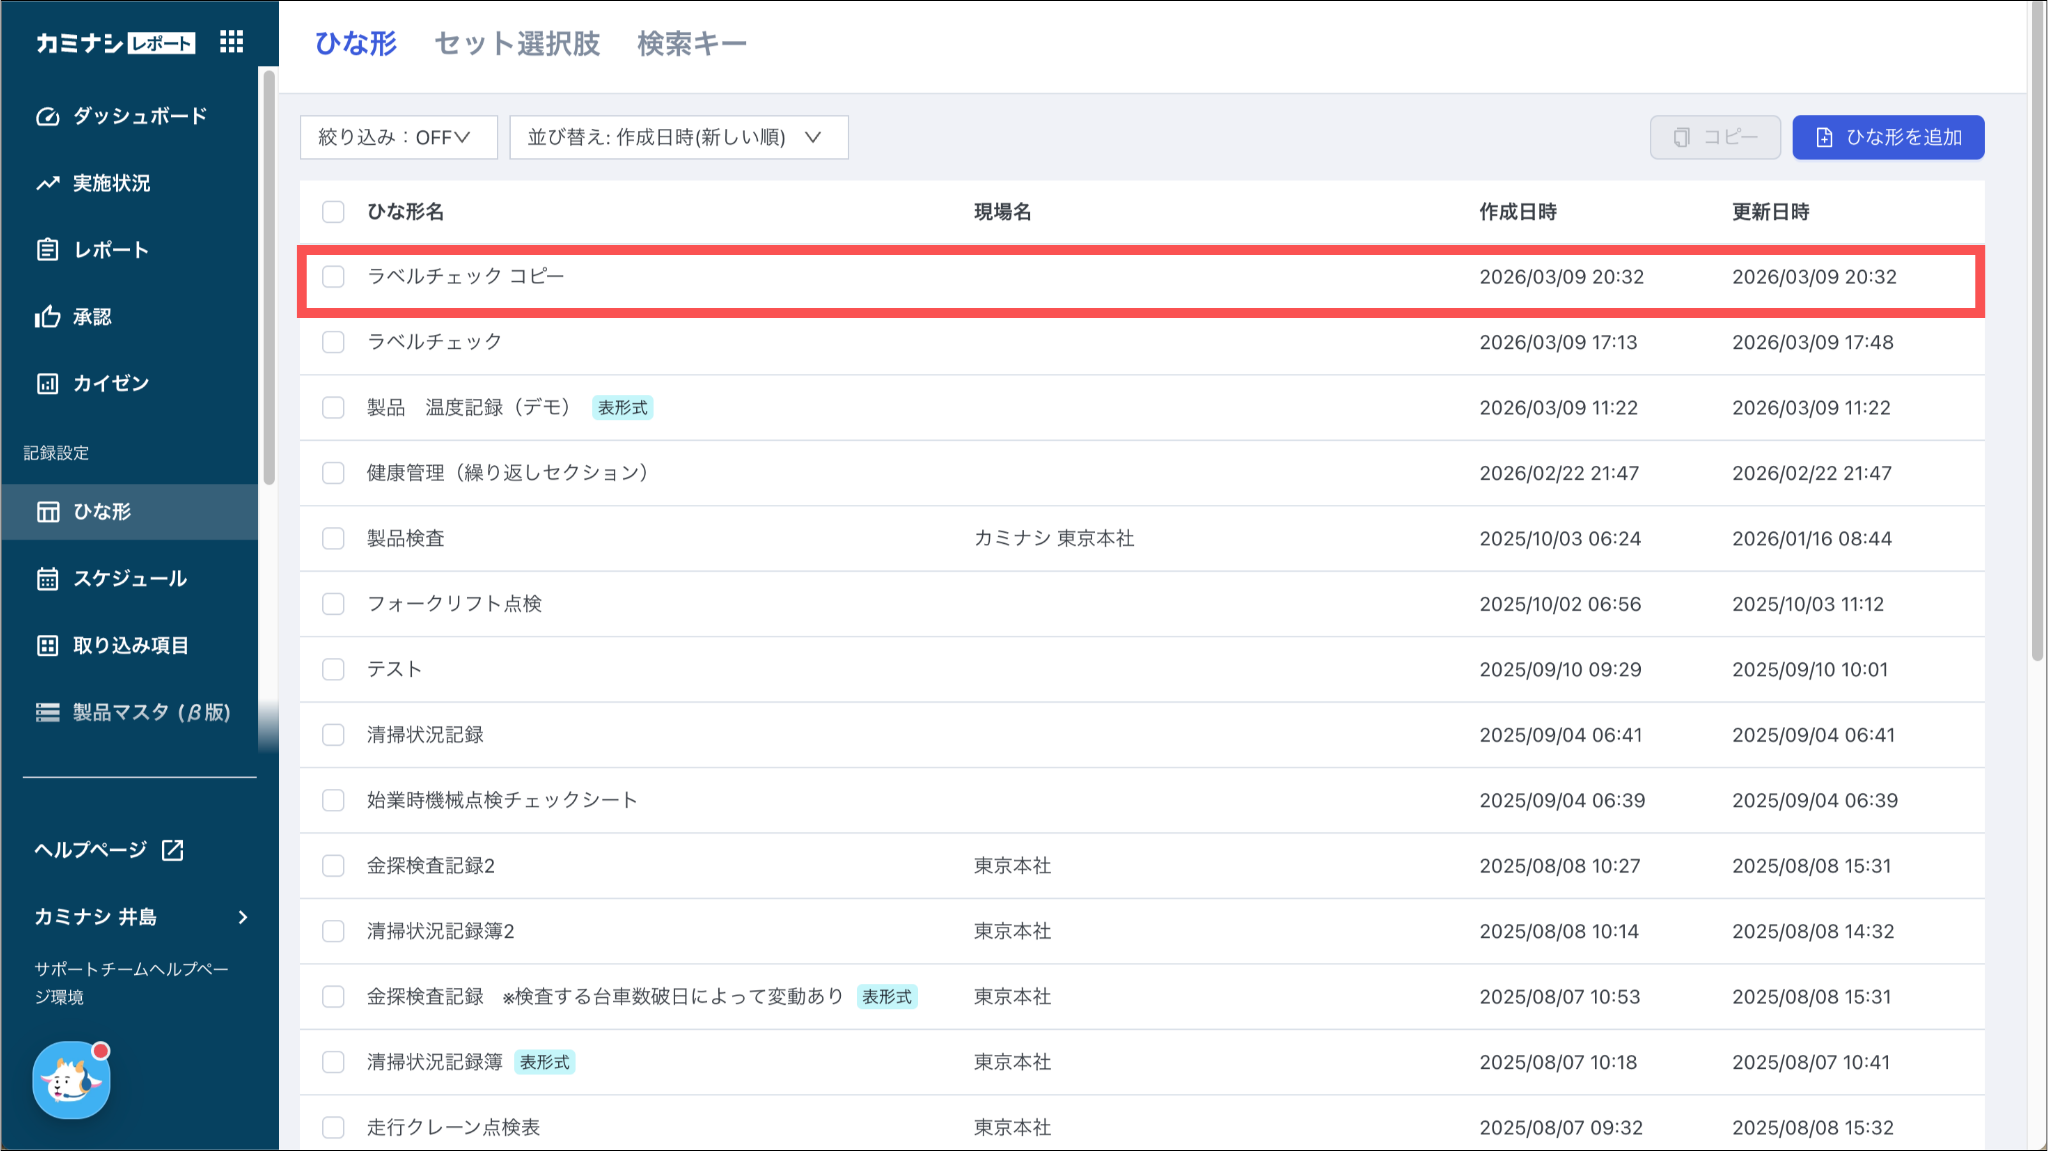The width and height of the screenshot is (2048, 1151).
Task: Click the ひな形を追加 button
Action: click(x=1887, y=137)
